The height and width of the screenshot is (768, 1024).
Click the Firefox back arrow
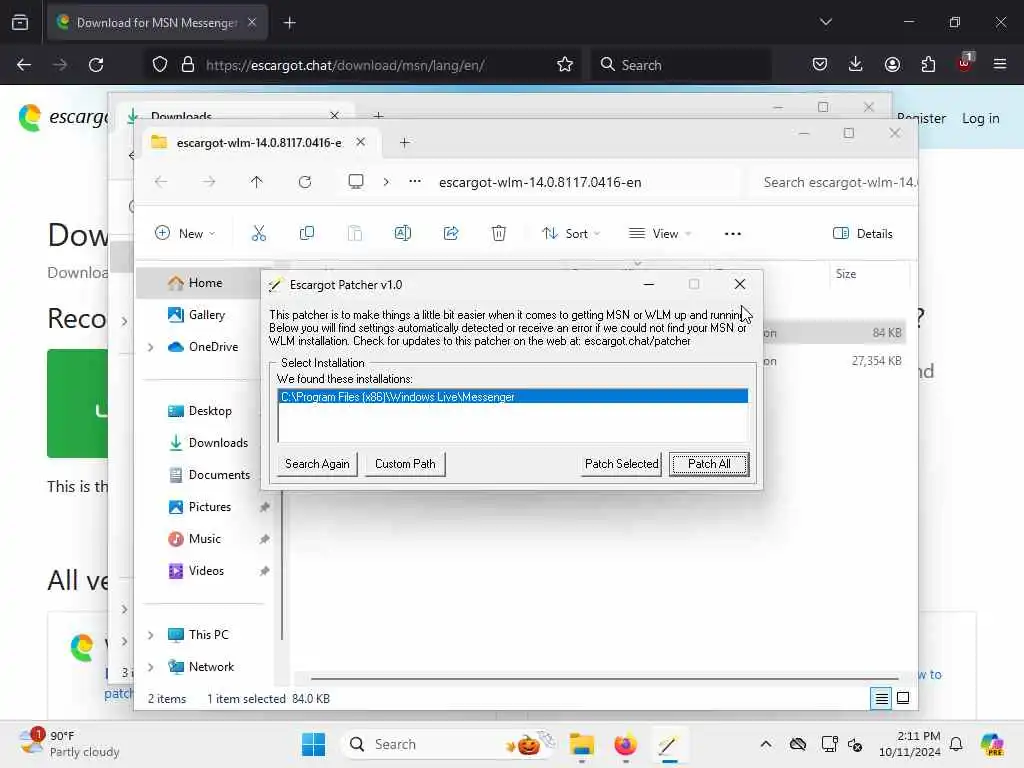pyautogui.click(x=24, y=65)
